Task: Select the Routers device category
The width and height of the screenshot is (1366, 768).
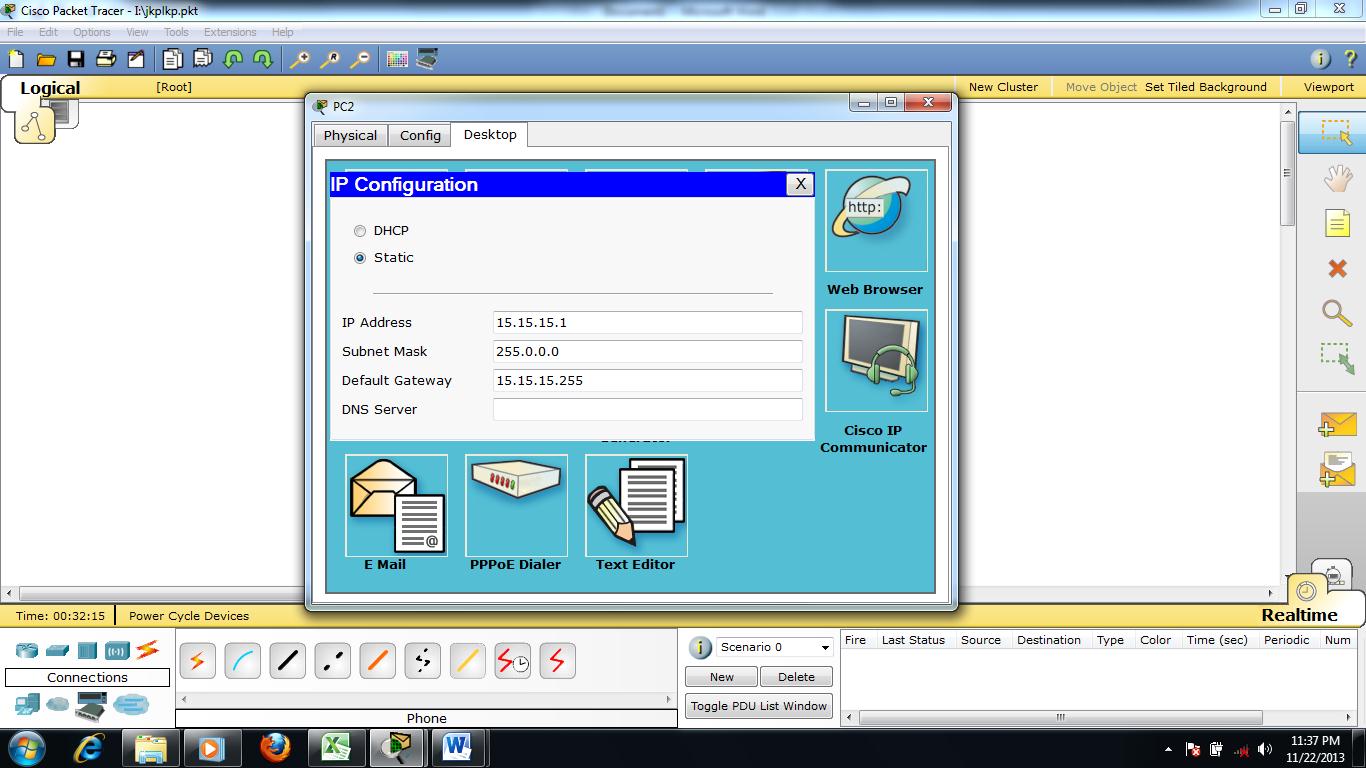Action: tap(27, 650)
